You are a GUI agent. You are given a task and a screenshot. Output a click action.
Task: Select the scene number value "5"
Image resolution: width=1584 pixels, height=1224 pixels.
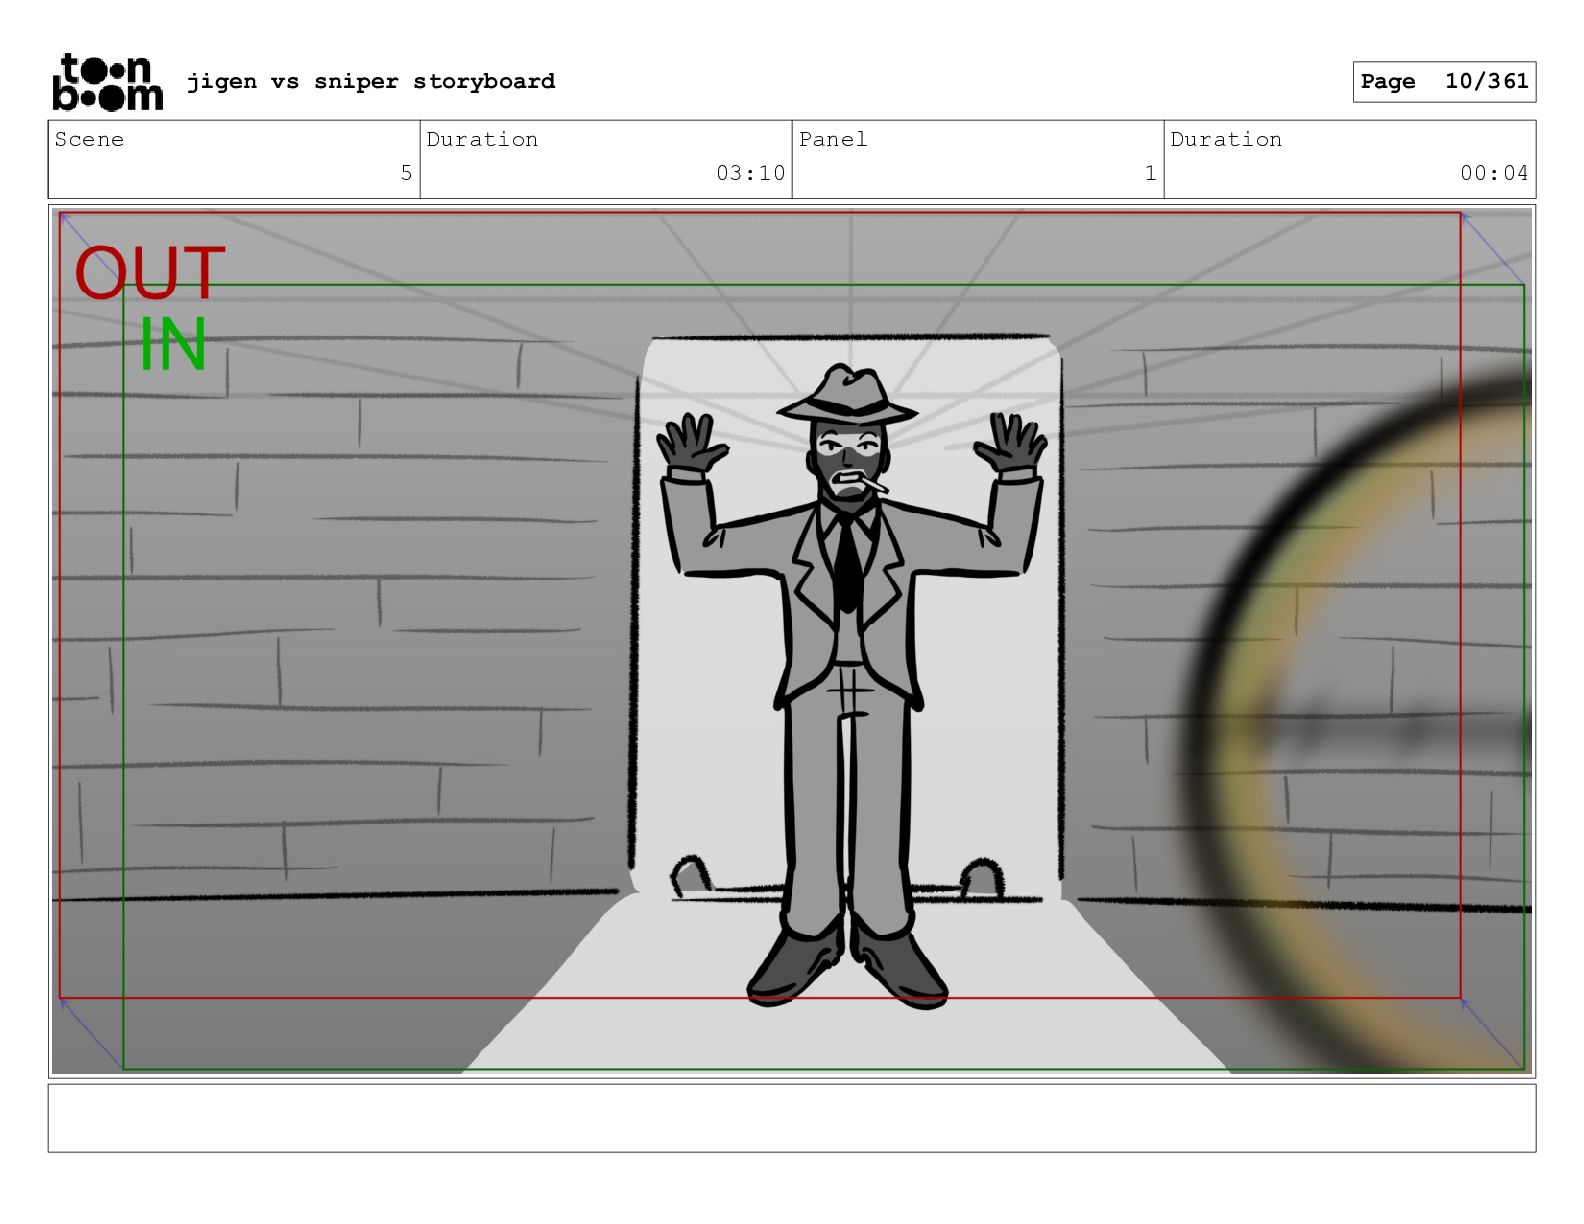point(406,173)
